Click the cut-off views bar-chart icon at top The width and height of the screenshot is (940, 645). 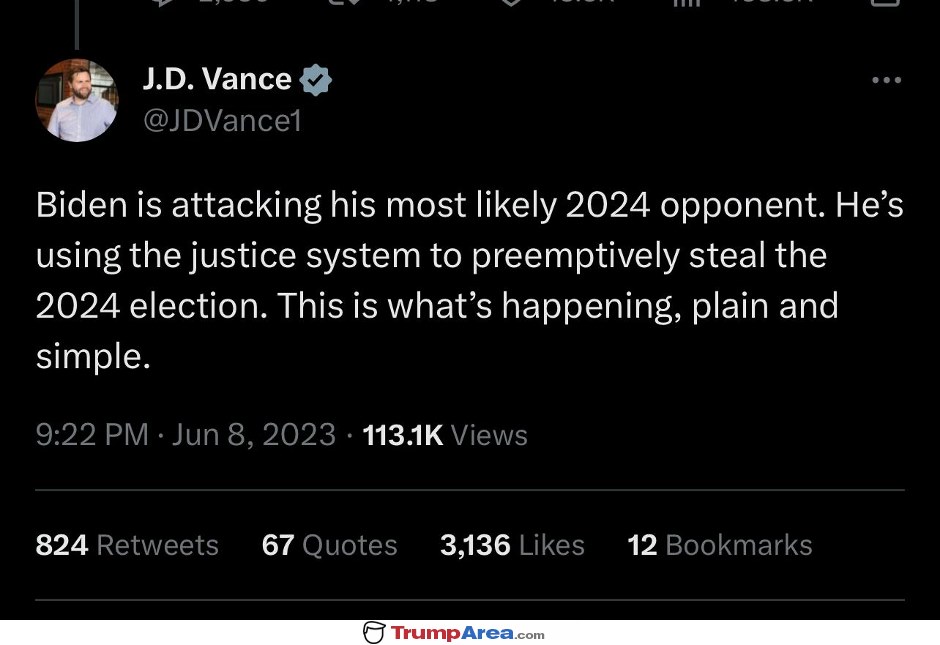686,2
